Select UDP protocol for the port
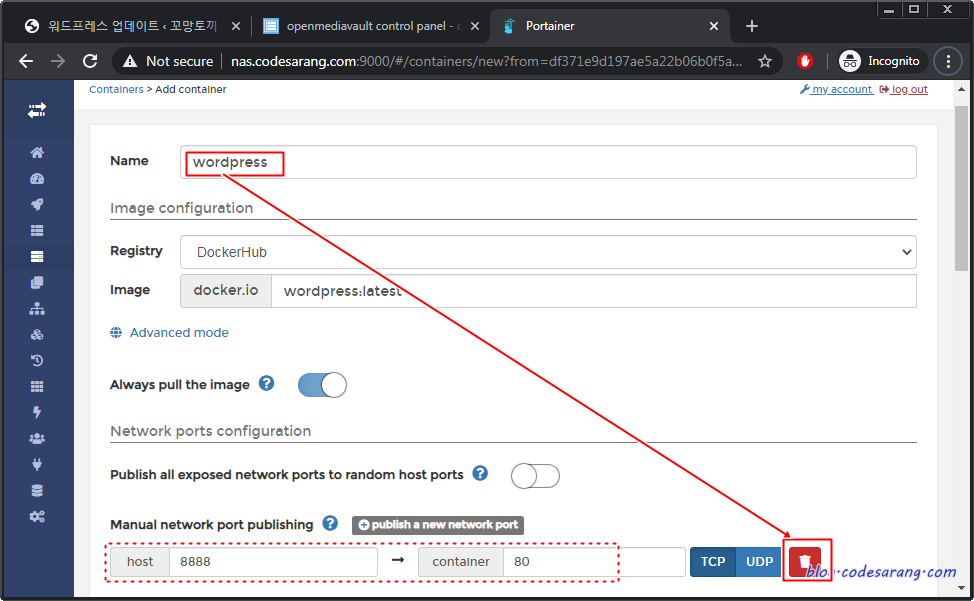Screen dimensions: 974x601 pos(759,562)
